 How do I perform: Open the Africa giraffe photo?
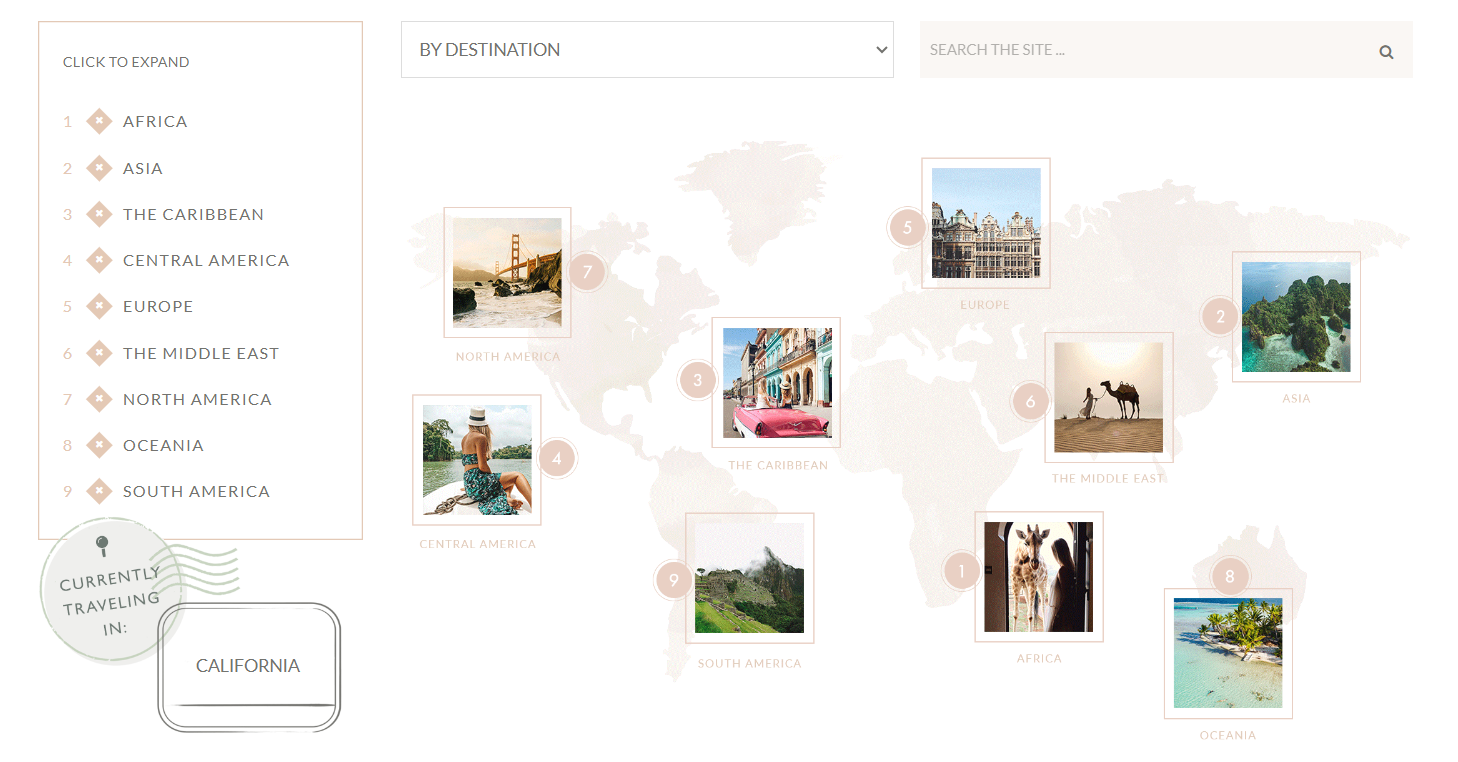pos(1039,577)
